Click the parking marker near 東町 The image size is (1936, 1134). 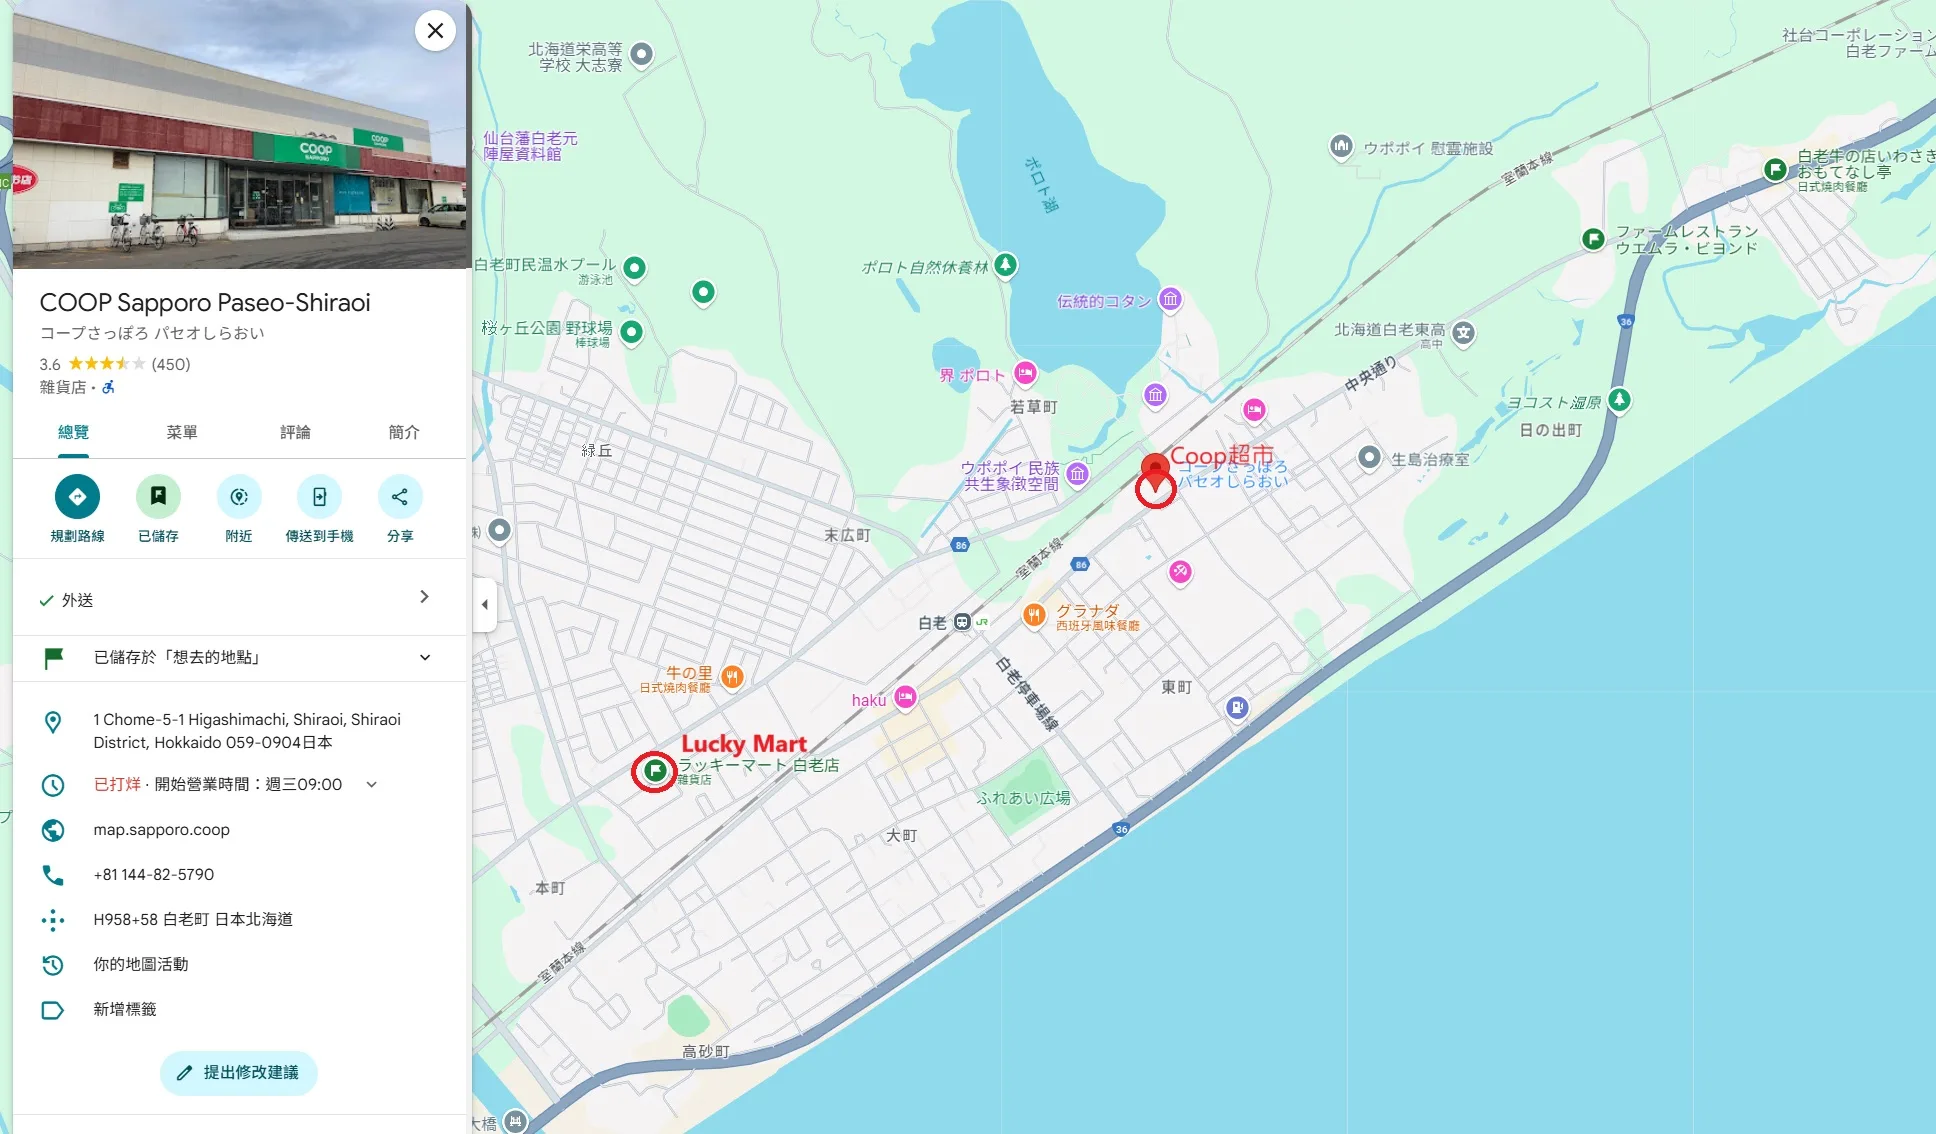(x=1237, y=707)
